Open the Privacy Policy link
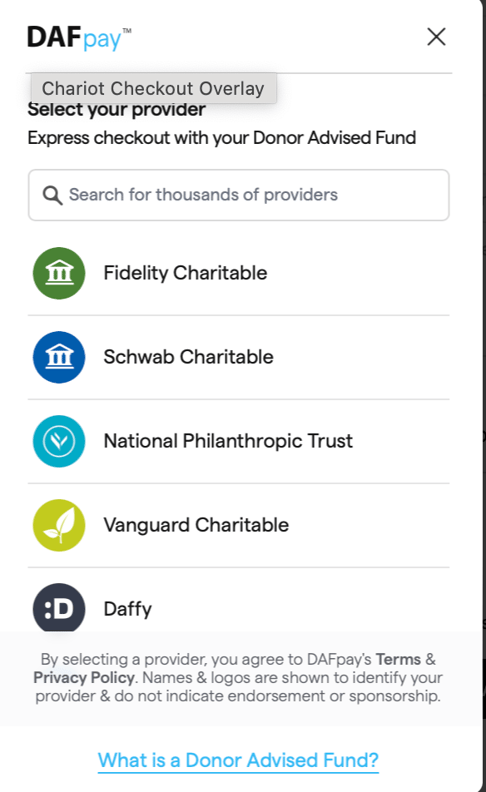 [x=84, y=677]
